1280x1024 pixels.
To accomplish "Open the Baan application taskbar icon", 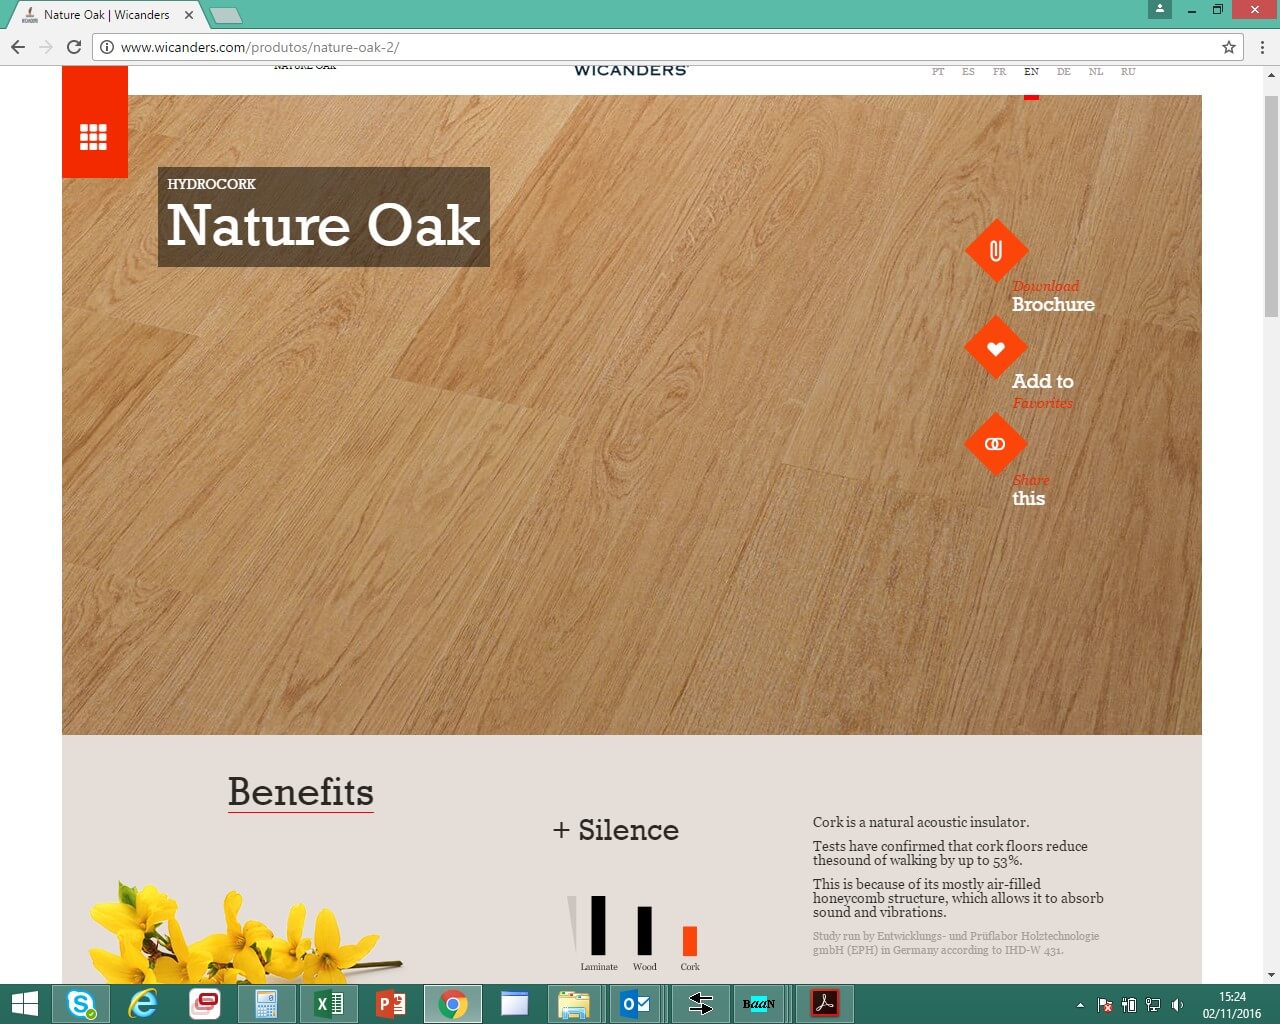I will (x=759, y=1004).
